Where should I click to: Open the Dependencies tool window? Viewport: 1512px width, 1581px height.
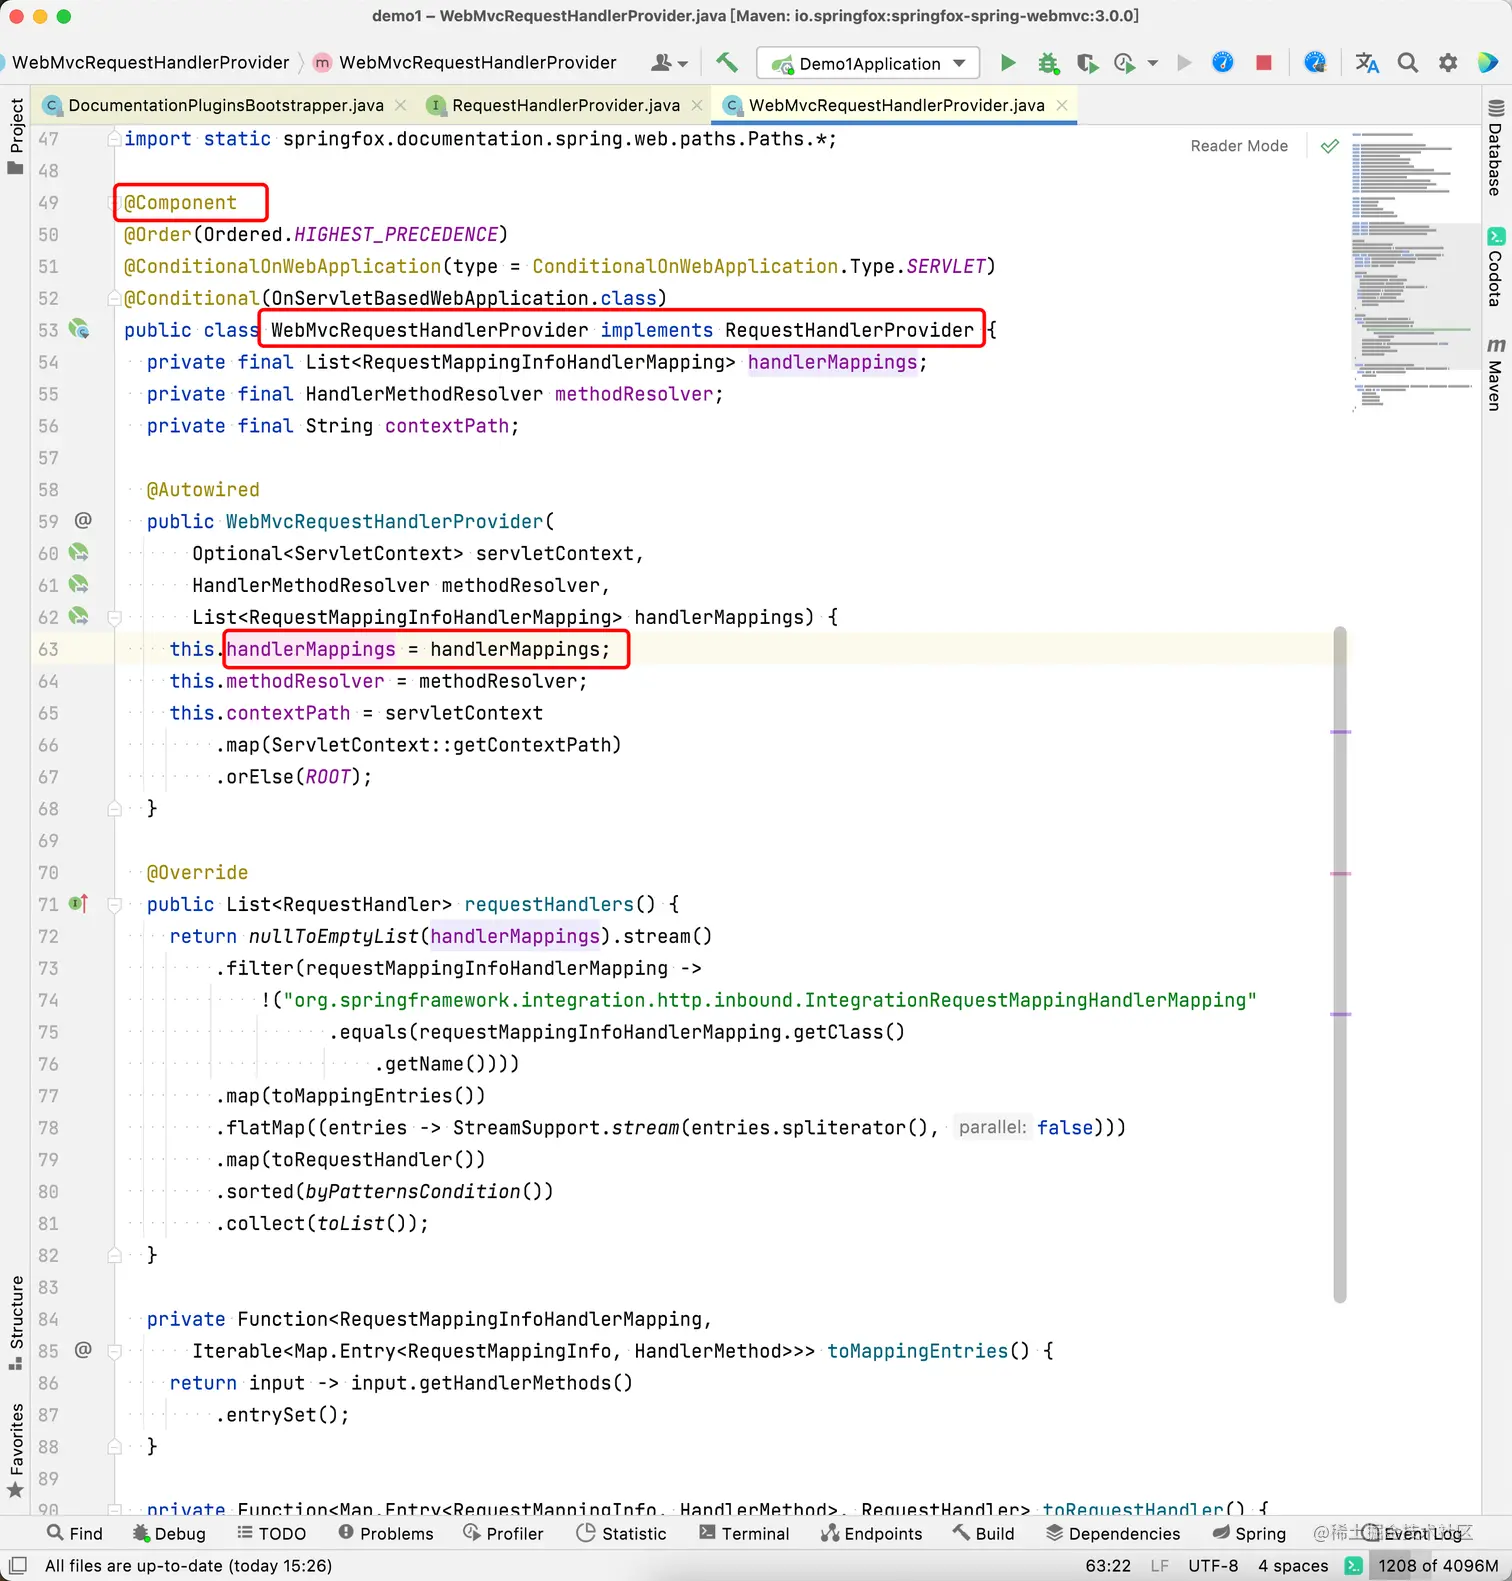[1113, 1533]
